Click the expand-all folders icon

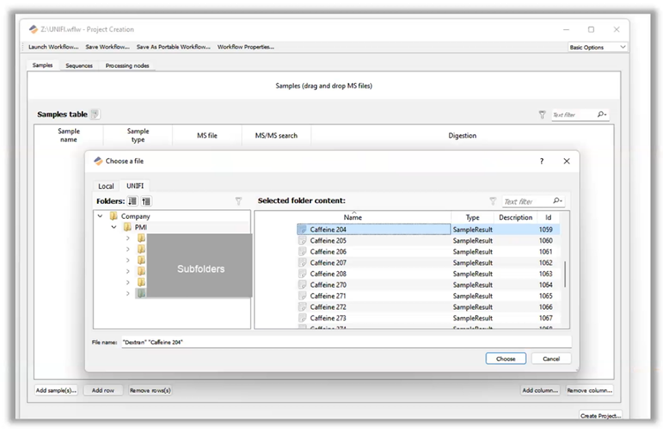(x=132, y=201)
